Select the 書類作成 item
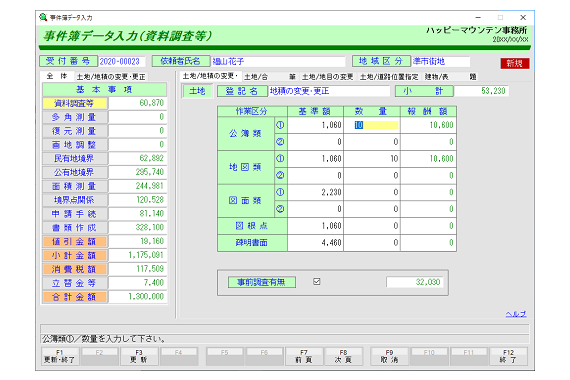This screenshot has height=380, width=570. coord(75,228)
